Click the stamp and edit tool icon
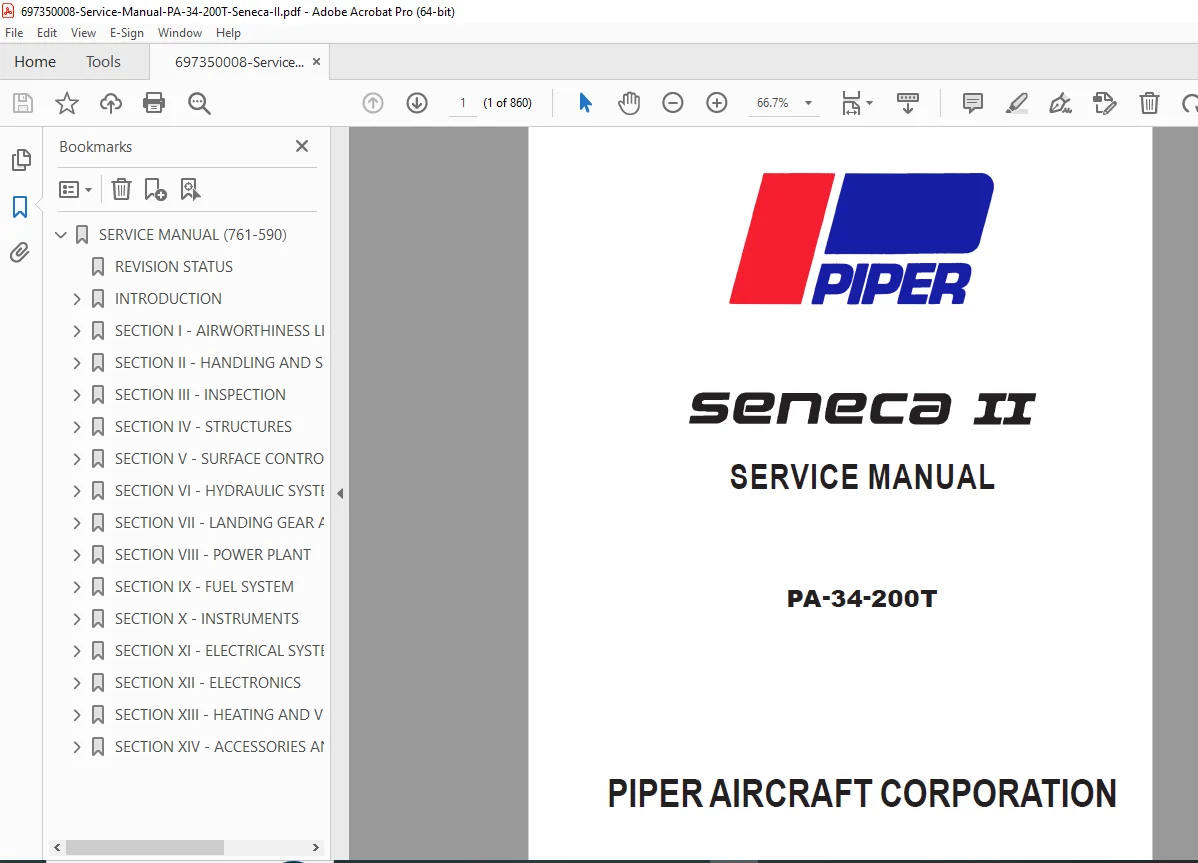 [1105, 103]
